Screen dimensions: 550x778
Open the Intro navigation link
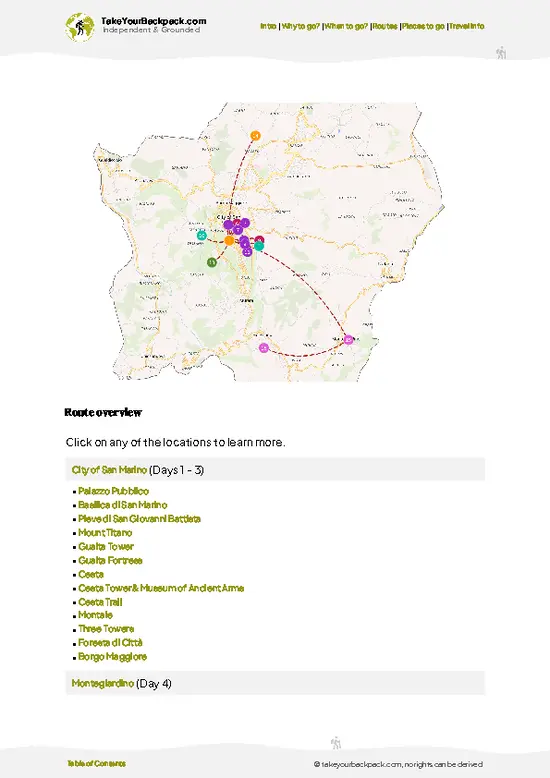(x=268, y=26)
